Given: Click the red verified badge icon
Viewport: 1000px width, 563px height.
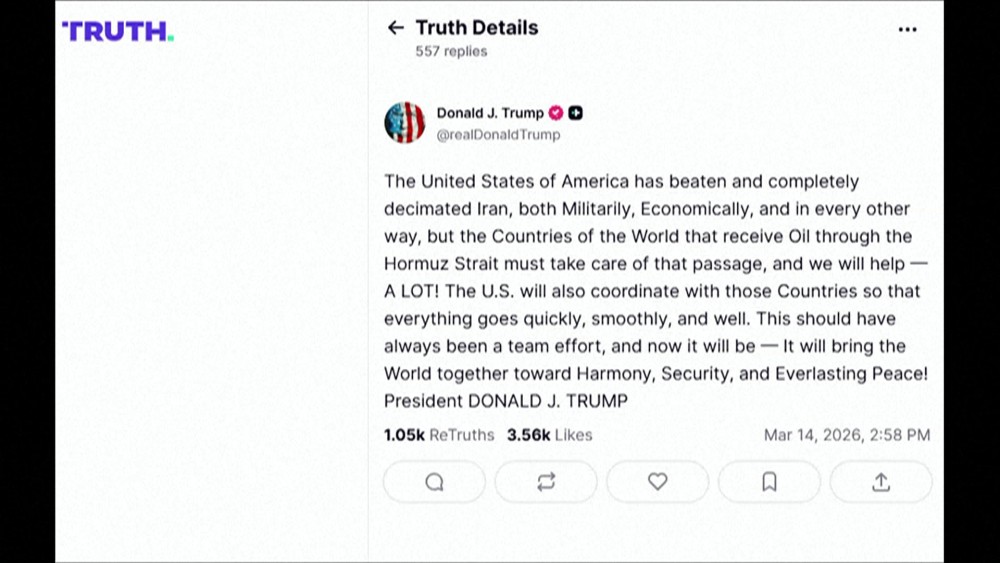Looking at the screenshot, I should click(556, 113).
